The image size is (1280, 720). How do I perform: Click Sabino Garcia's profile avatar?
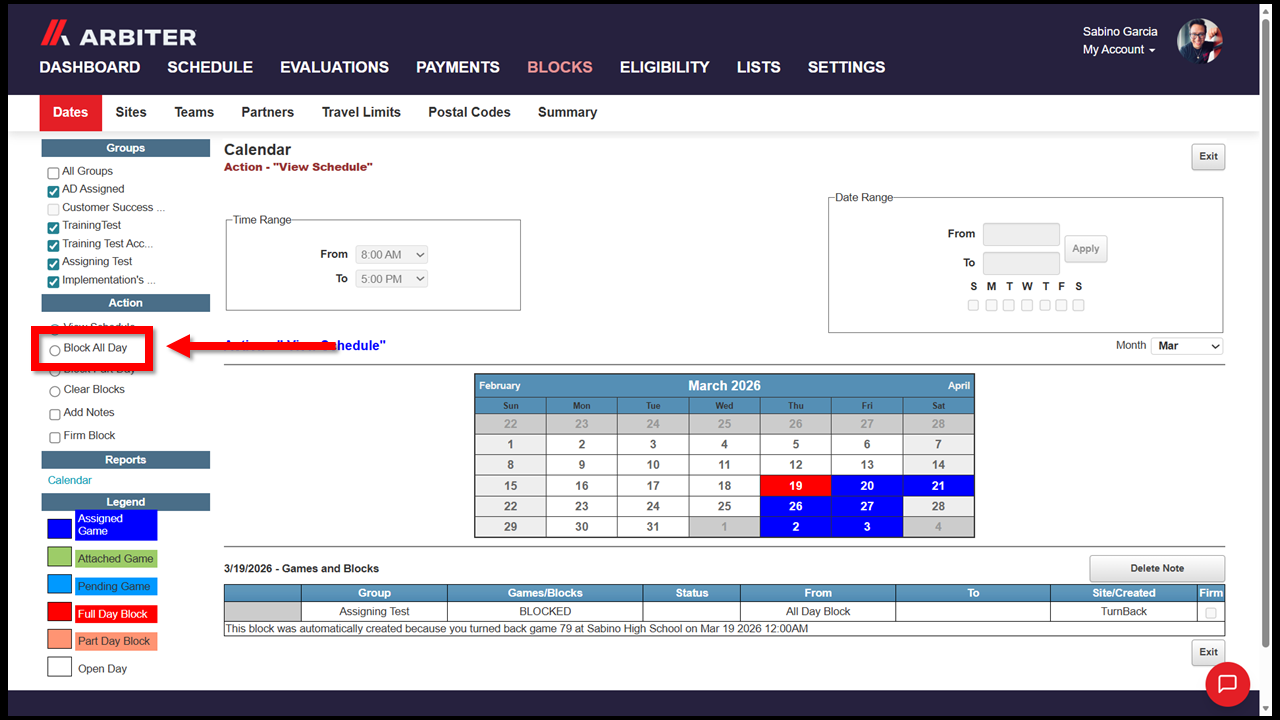point(1199,41)
